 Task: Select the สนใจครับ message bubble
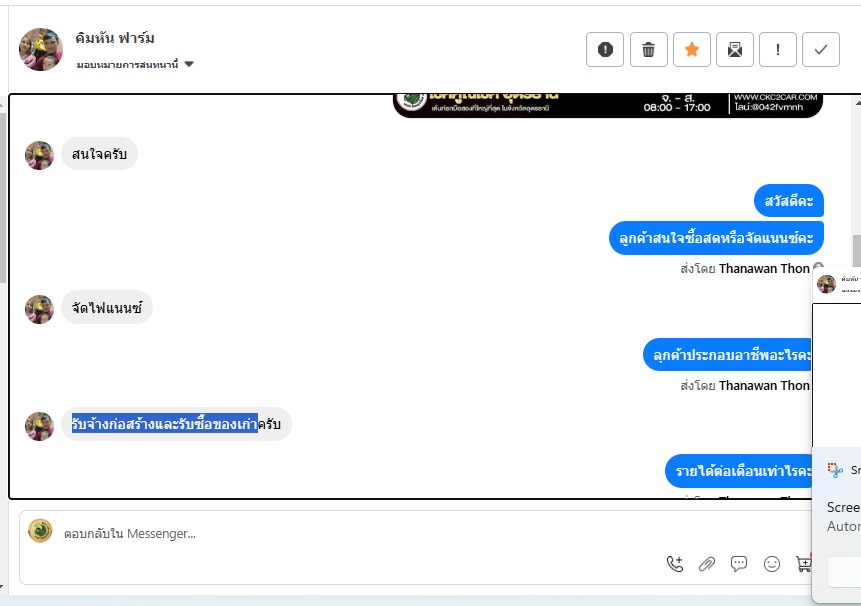coord(99,154)
